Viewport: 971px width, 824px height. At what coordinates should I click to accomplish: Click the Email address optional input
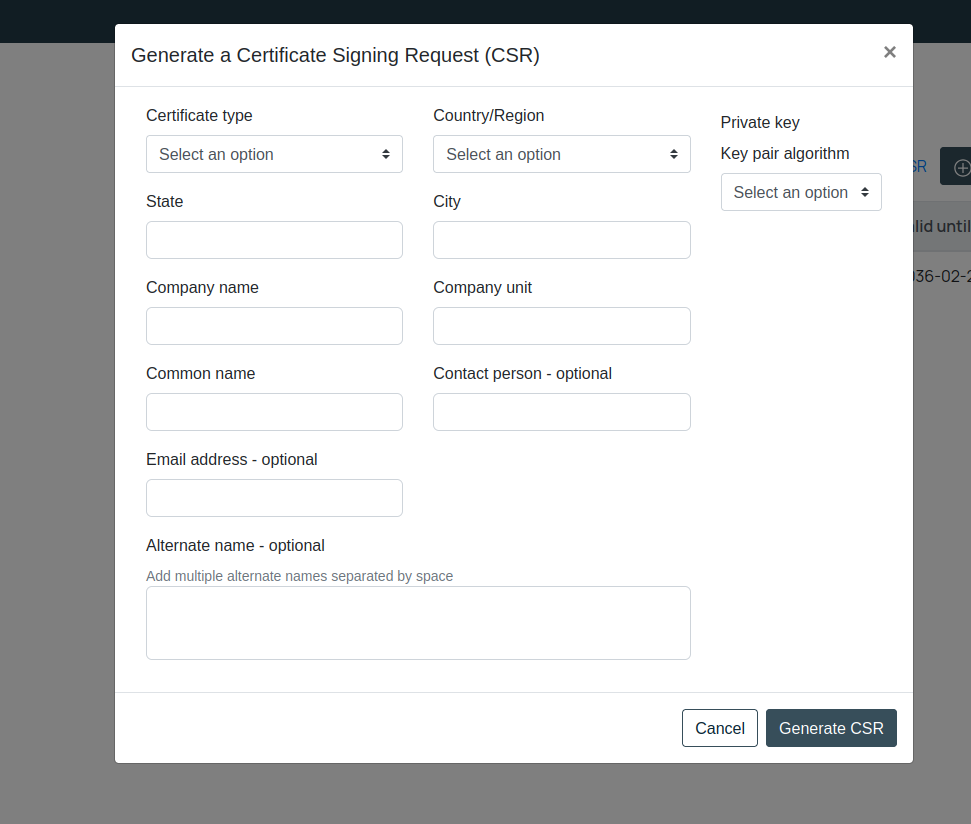pos(274,498)
